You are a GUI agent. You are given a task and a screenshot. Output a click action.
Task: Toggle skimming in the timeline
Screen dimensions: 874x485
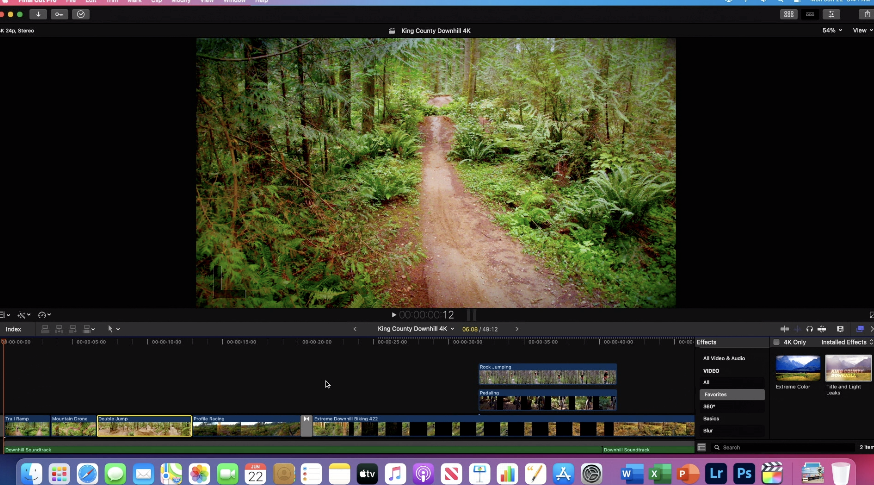coord(785,329)
